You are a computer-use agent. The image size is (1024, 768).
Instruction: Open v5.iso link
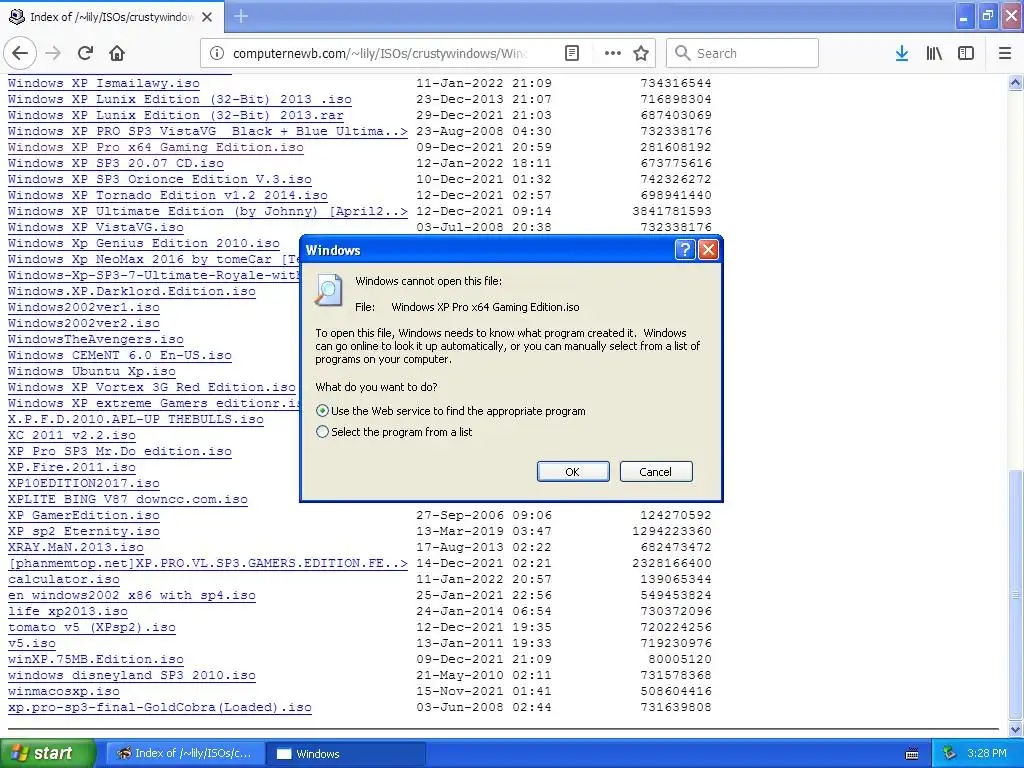32,643
